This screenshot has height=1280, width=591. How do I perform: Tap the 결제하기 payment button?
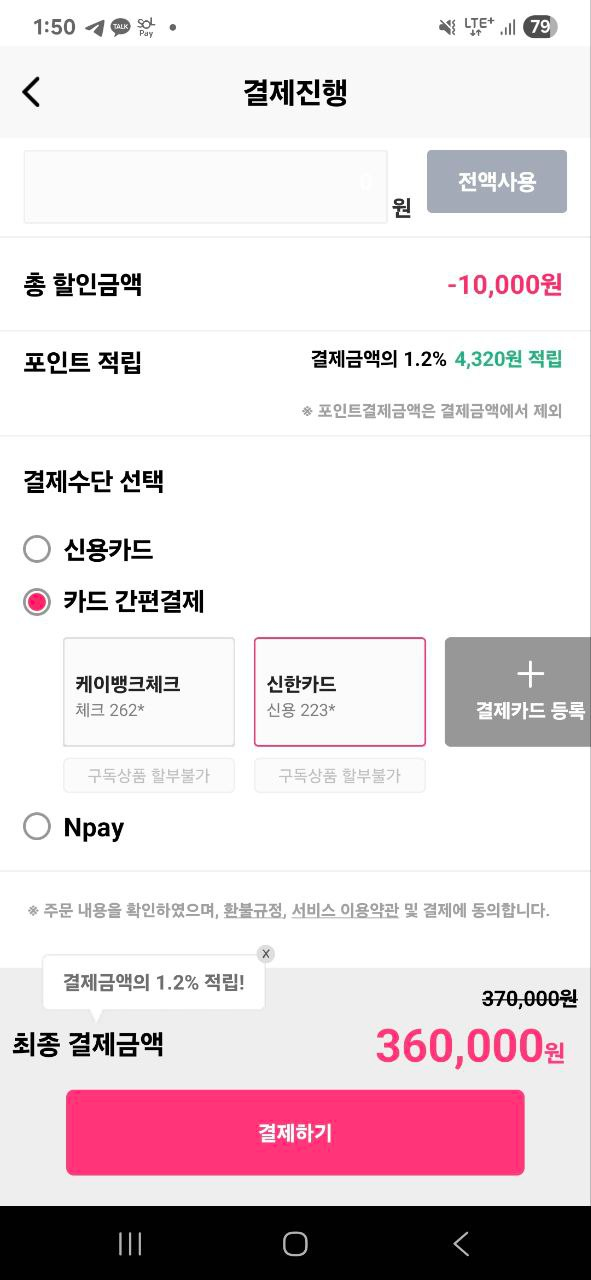(x=295, y=1133)
